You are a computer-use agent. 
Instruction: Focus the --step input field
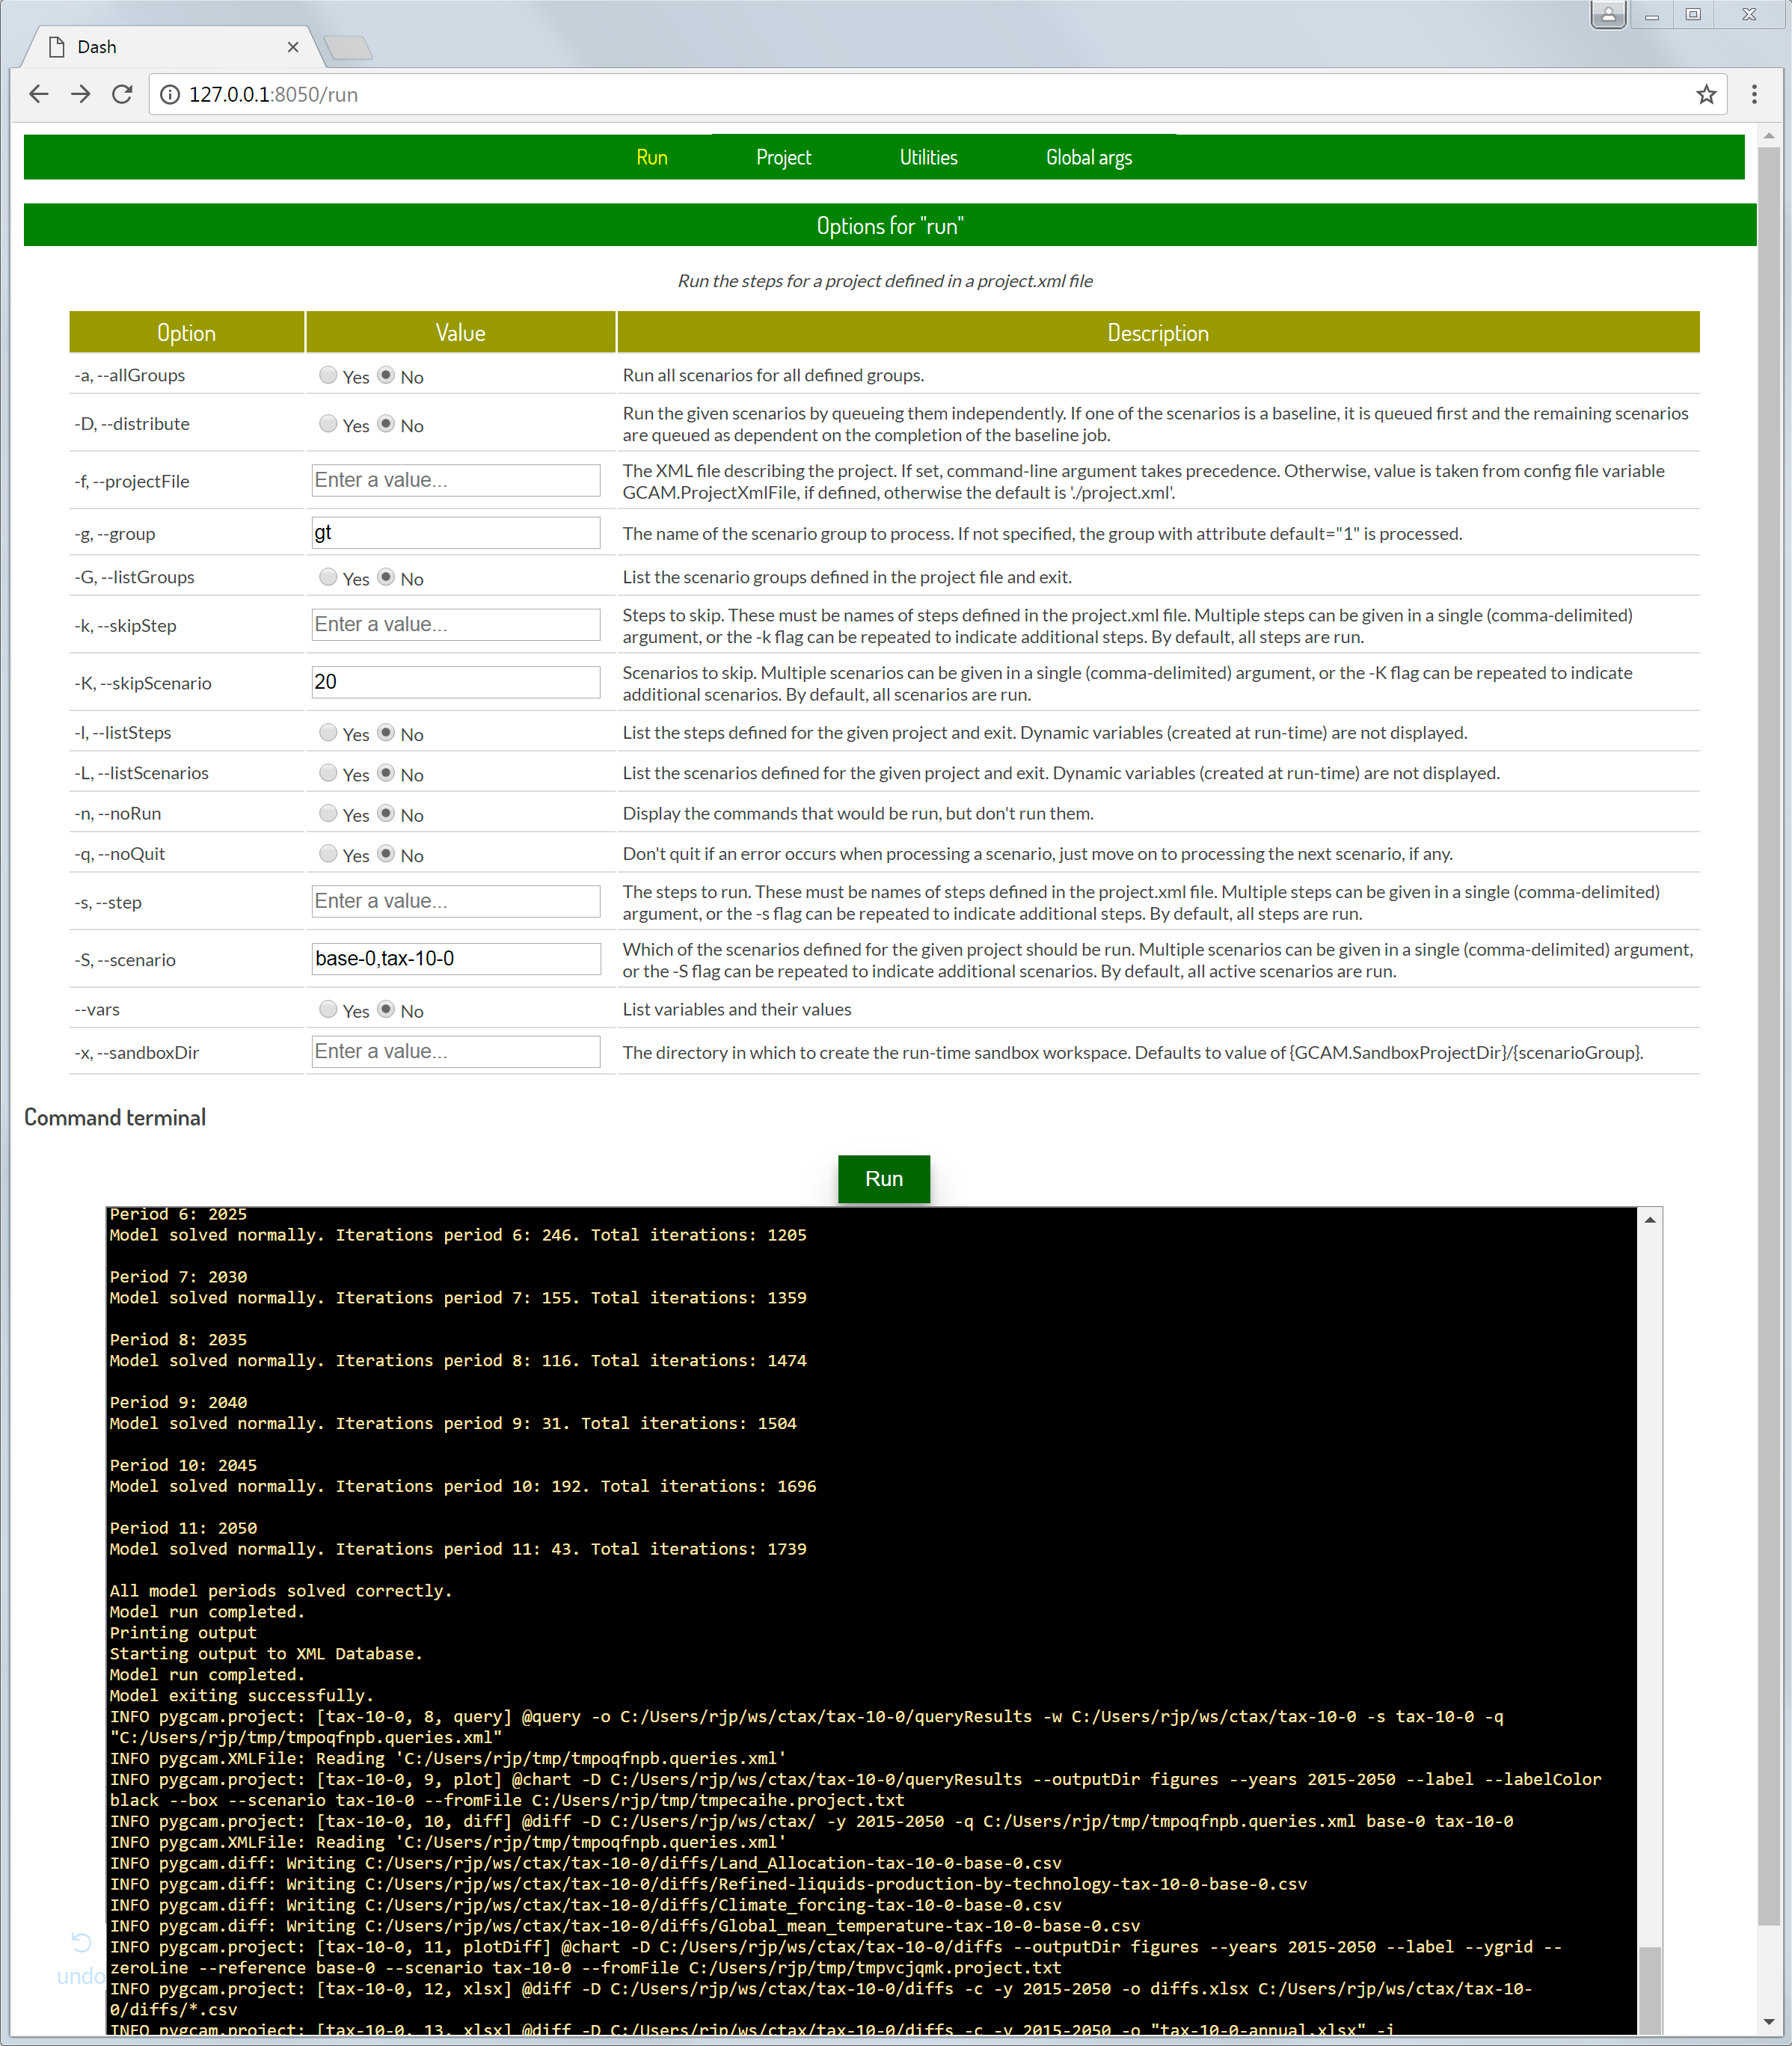pyautogui.click(x=456, y=901)
